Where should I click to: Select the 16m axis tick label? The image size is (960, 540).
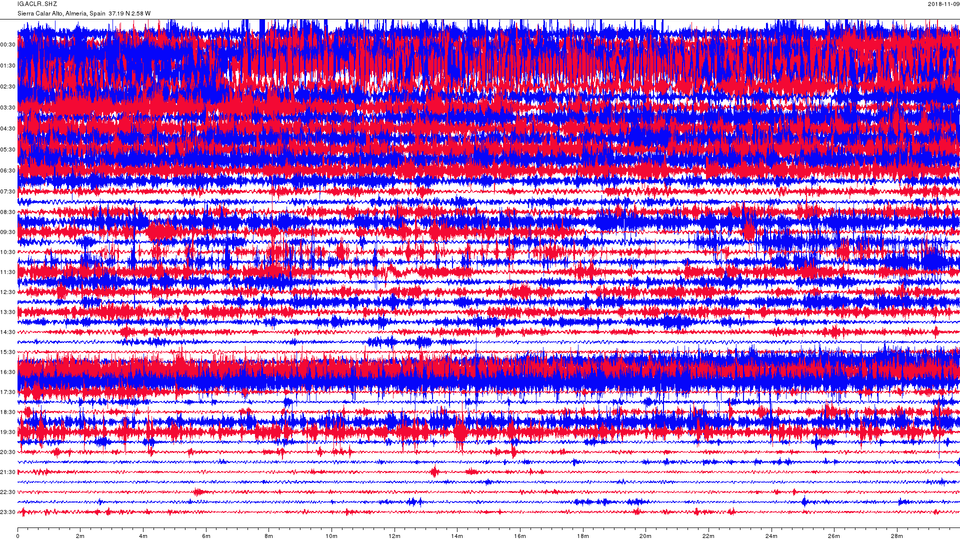pyautogui.click(x=520, y=536)
